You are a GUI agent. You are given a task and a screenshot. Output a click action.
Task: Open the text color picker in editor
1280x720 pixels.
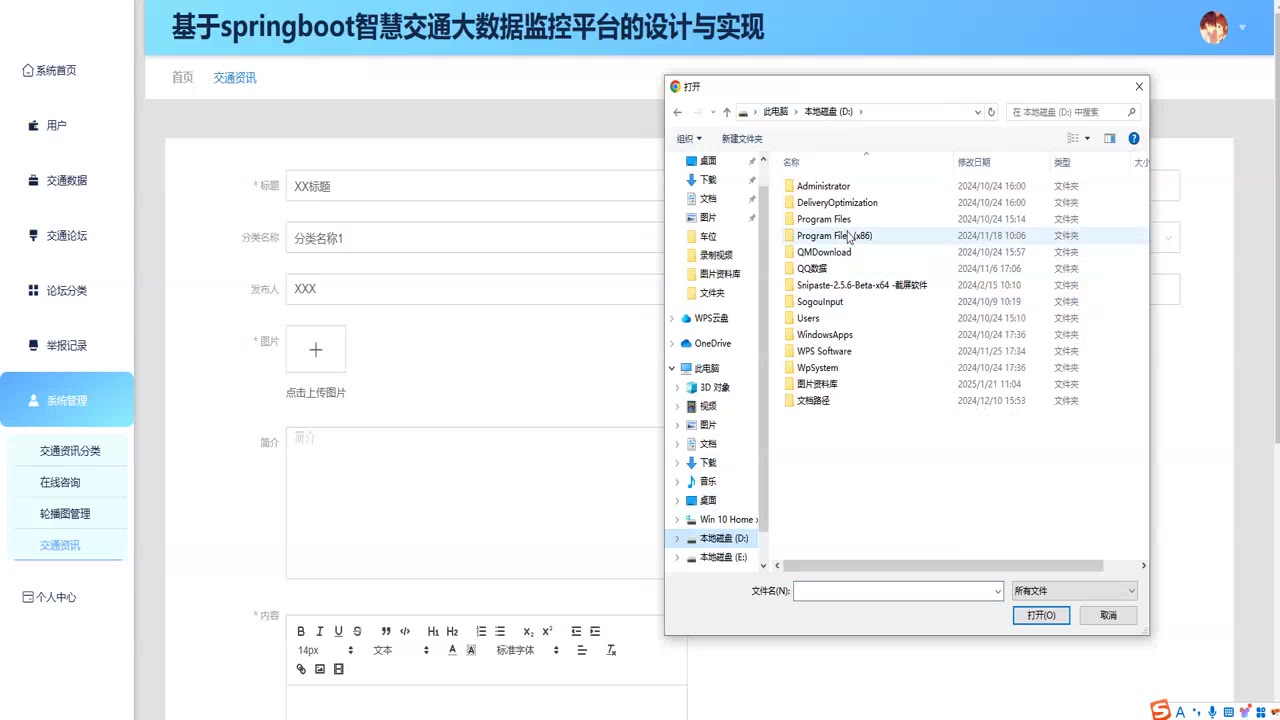tap(452, 650)
